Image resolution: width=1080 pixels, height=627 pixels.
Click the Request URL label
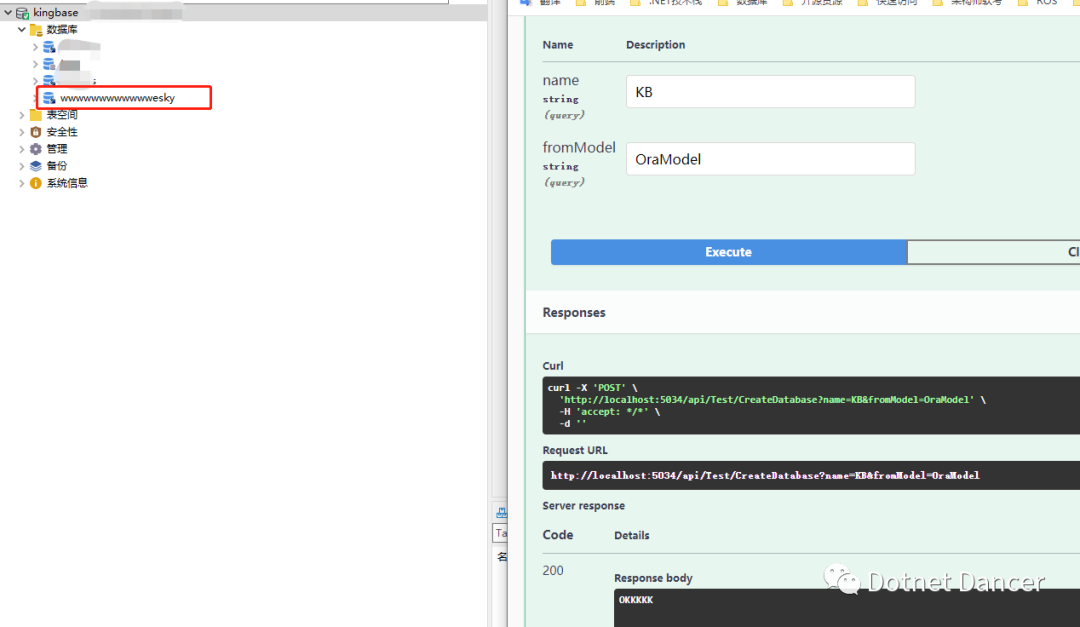tap(575, 451)
